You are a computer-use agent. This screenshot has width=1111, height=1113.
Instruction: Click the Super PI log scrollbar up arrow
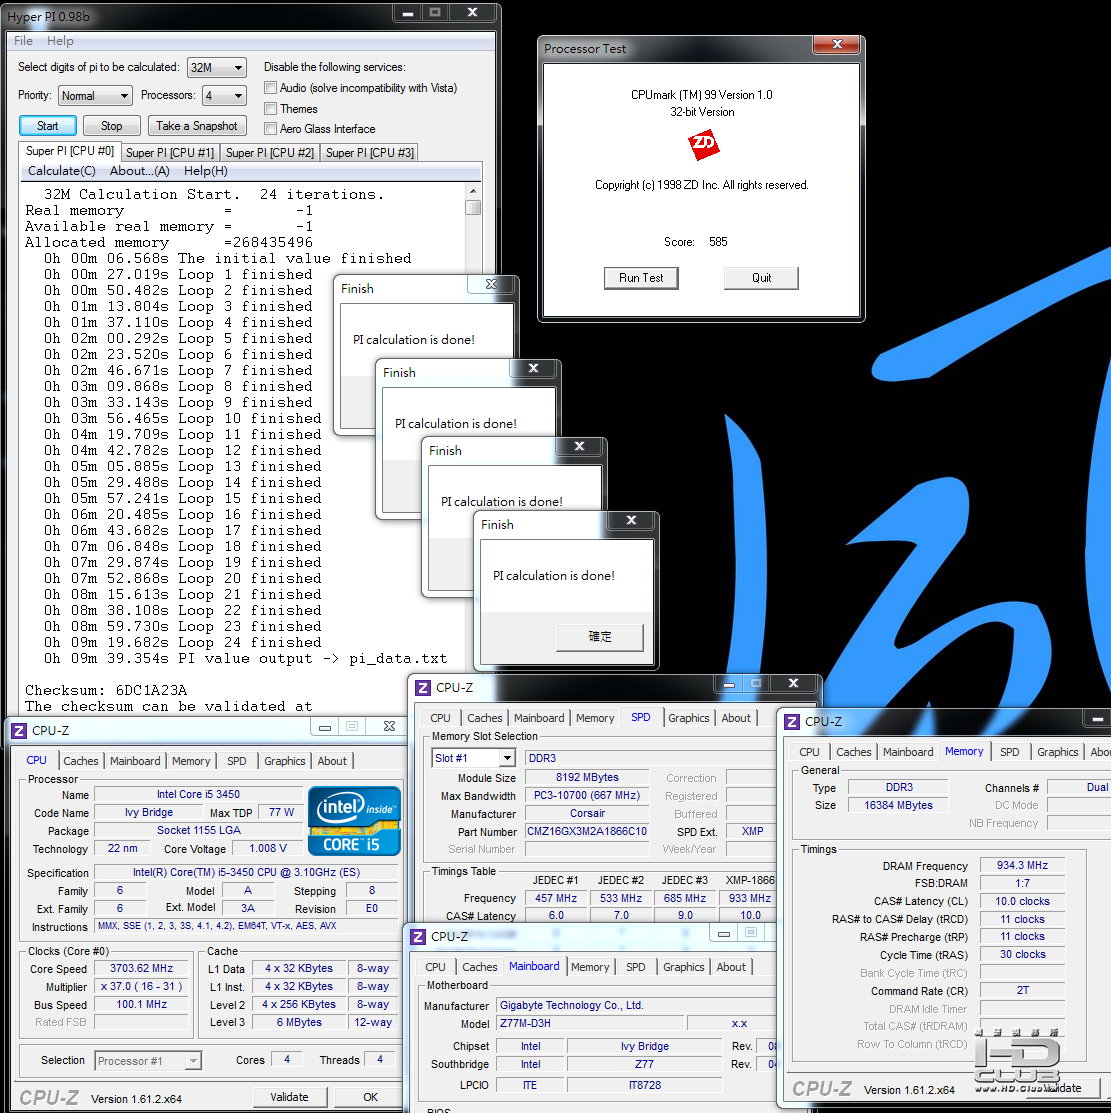(473, 191)
